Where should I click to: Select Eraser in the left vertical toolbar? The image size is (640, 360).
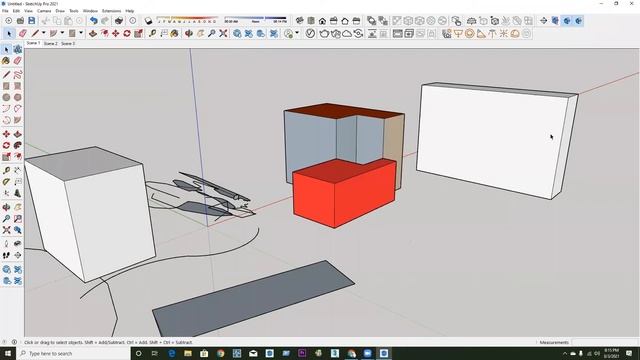pos(18,61)
